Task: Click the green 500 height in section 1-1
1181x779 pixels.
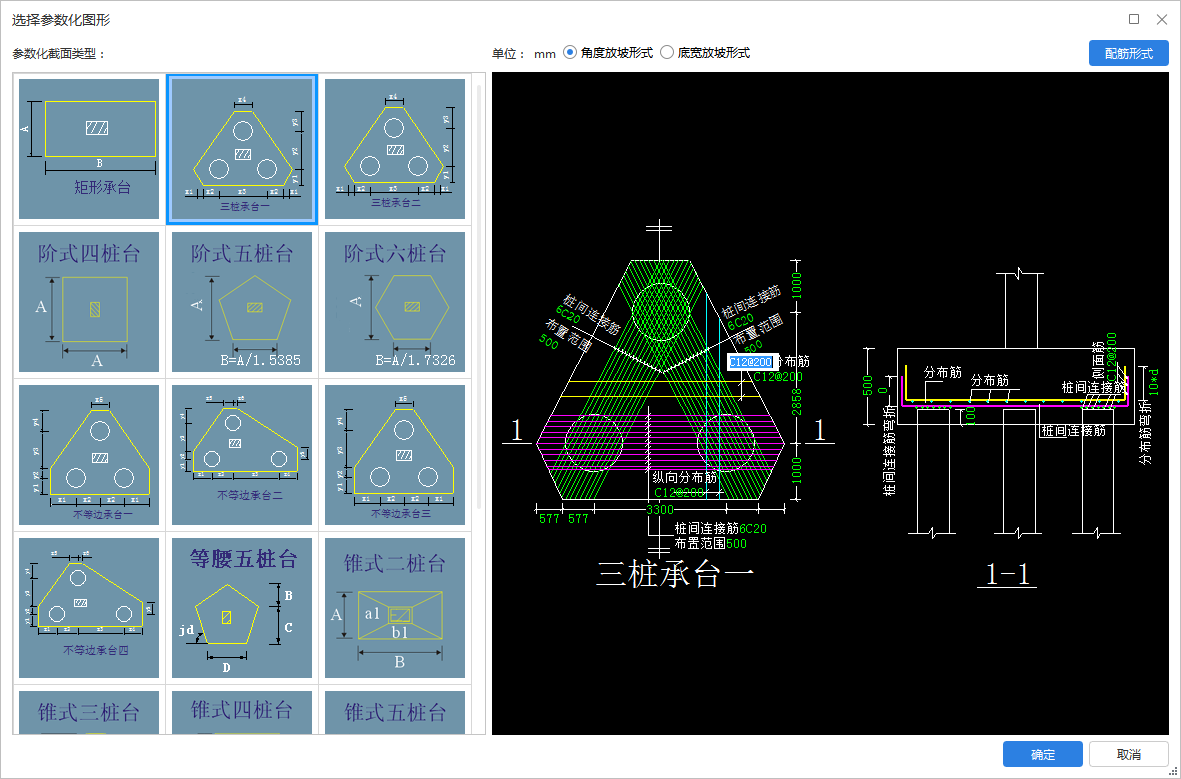Action: (868, 385)
